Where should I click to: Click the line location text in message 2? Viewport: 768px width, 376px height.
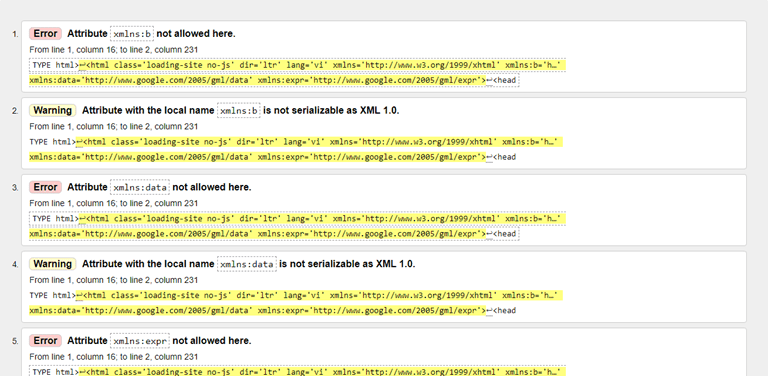pyautogui.click(x=114, y=127)
